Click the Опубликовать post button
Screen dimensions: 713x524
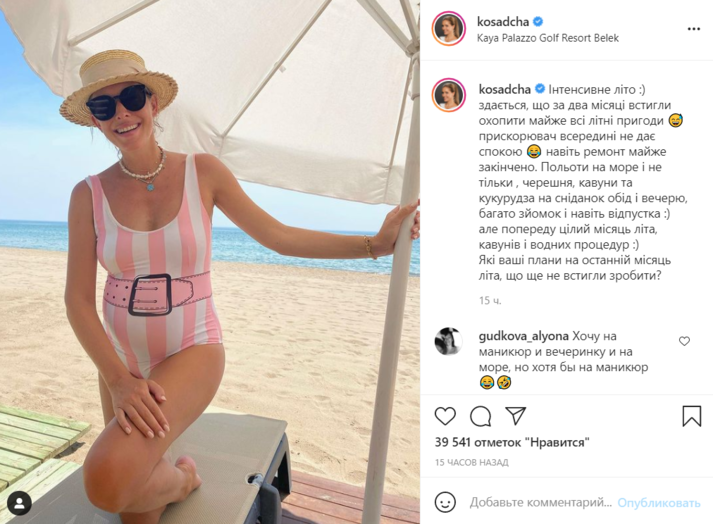click(x=658, y=503)
